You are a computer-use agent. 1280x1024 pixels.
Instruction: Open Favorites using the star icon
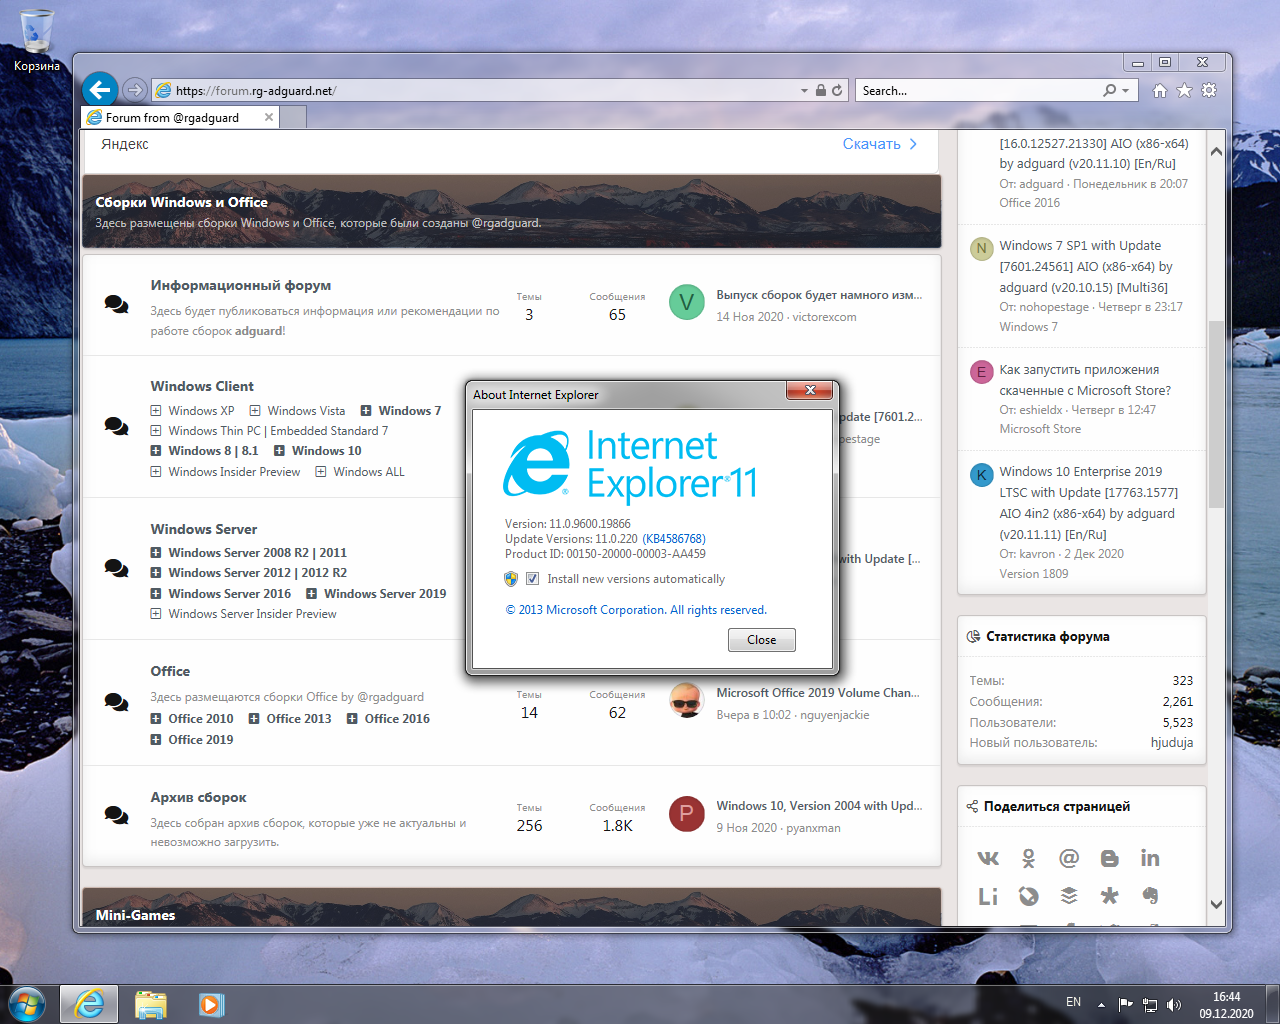1184,90
